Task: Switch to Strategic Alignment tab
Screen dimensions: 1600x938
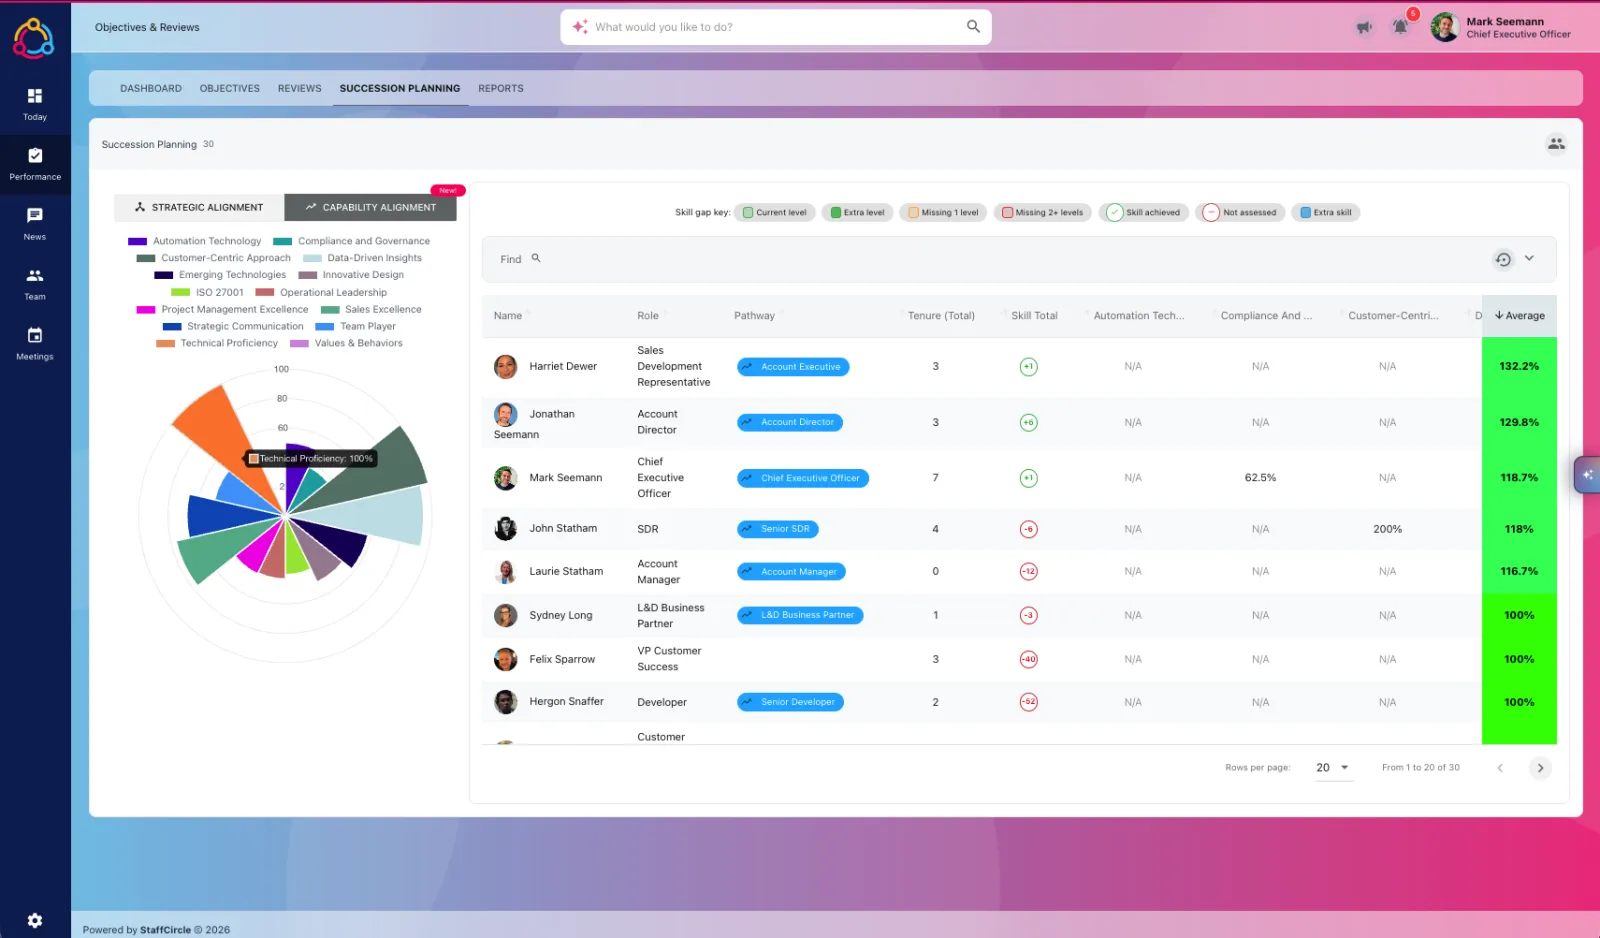Action: 199,207
